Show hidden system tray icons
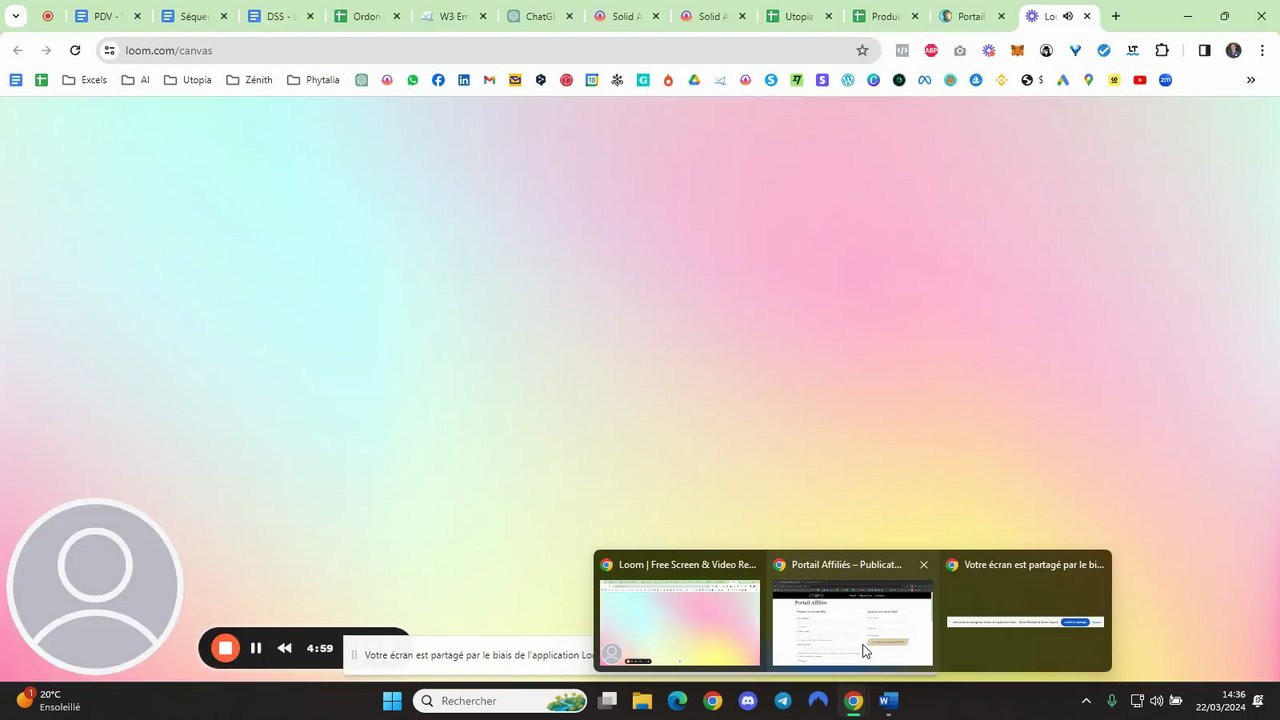Screen dimensions: 1280x720 1086,701
